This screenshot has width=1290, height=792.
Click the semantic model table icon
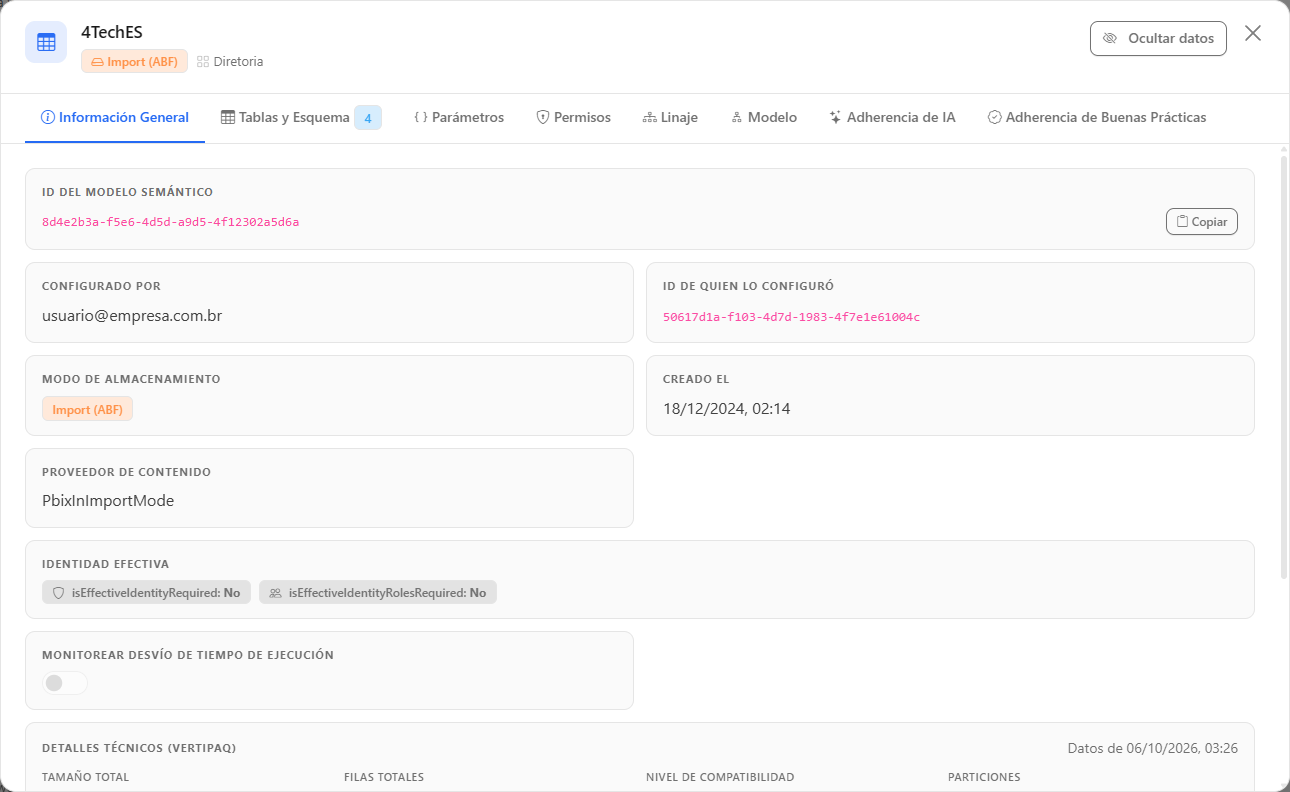coord(46,42)
